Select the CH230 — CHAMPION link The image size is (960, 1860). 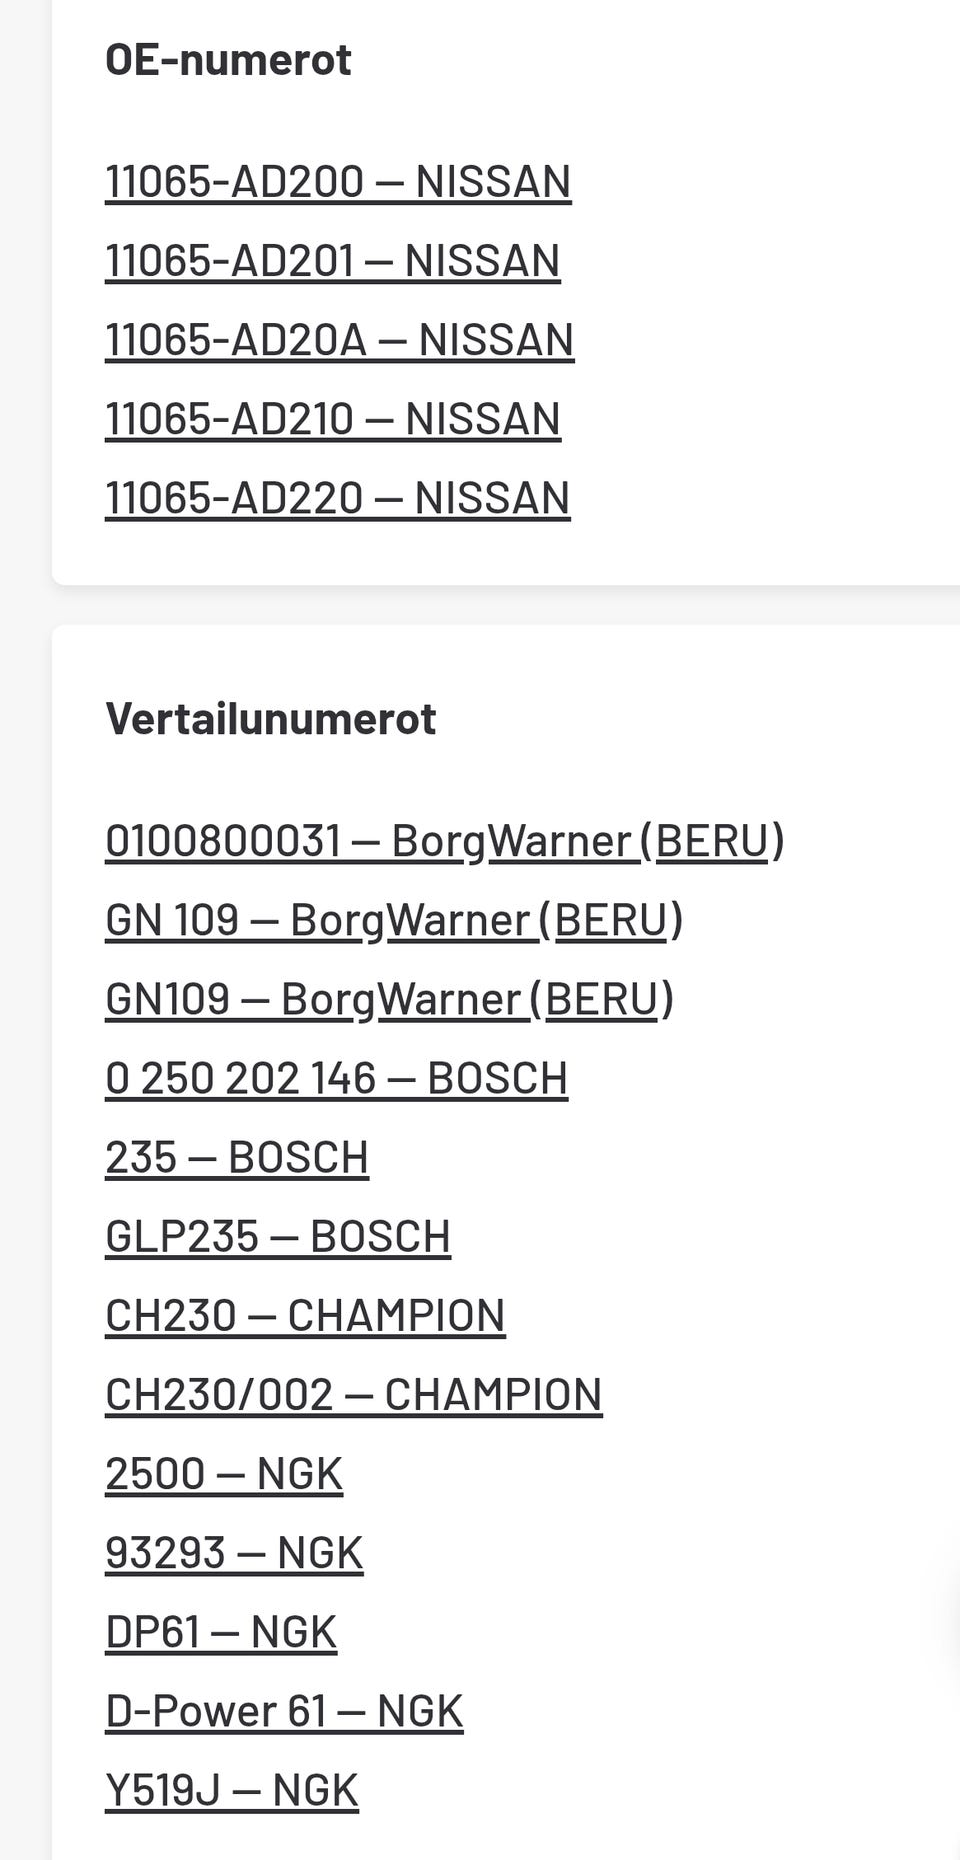[305, 1315]
